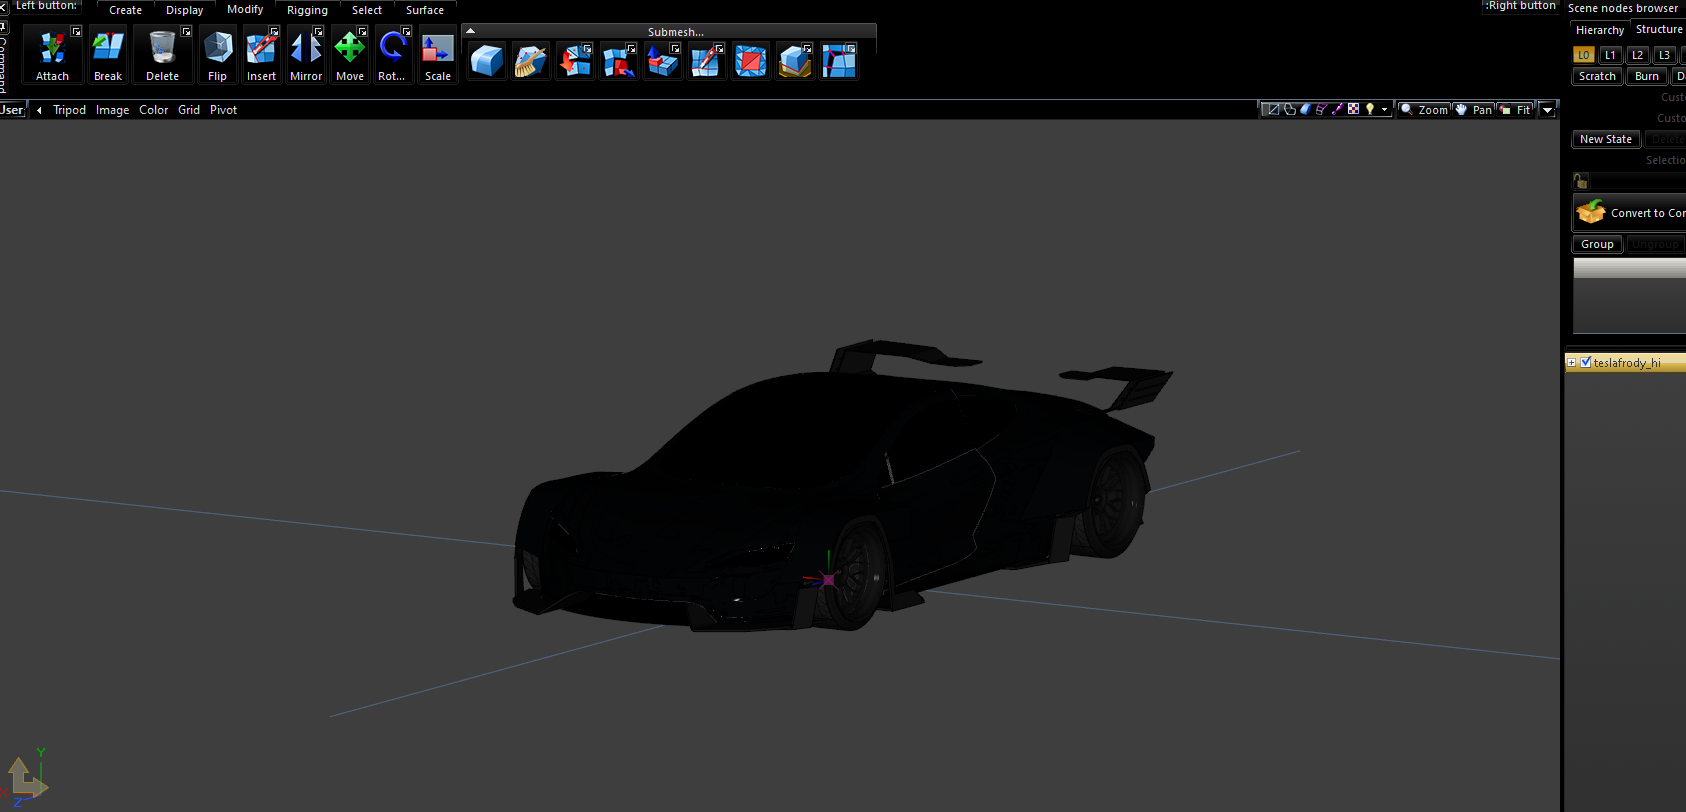The width and height of the screenshot is (1686, 812).
Task: Click the pivot marker near car's front wheel
Action: 828,579
